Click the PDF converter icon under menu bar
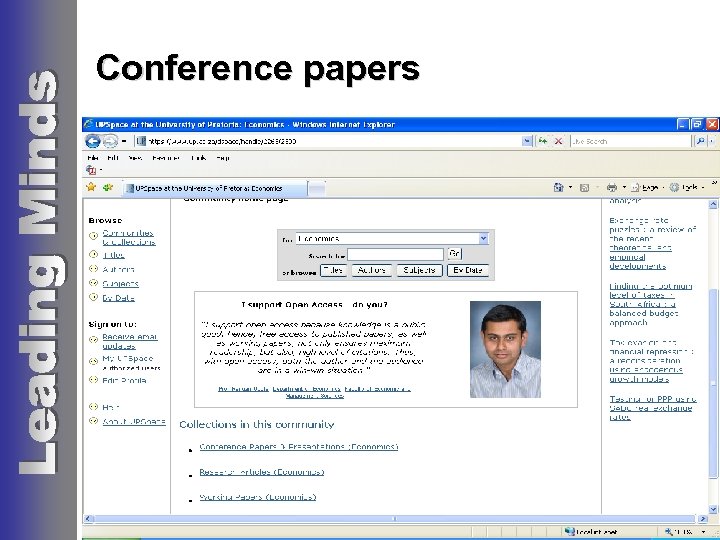Screen dimensions: 720x540 click(x=91, y=170)
